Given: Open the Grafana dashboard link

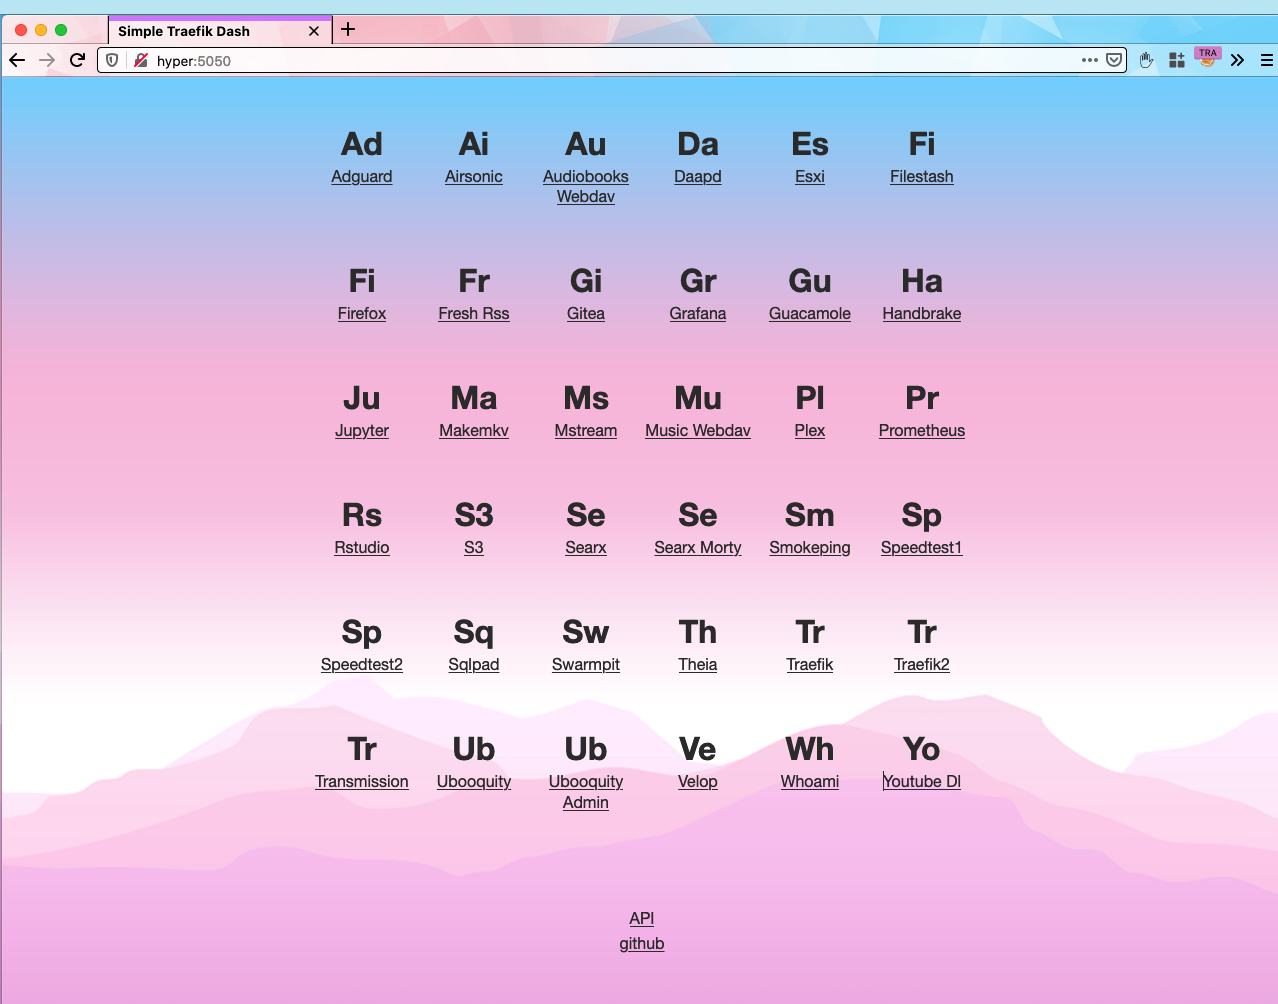Looking at the screenshot, I should (x=698, y=313).
